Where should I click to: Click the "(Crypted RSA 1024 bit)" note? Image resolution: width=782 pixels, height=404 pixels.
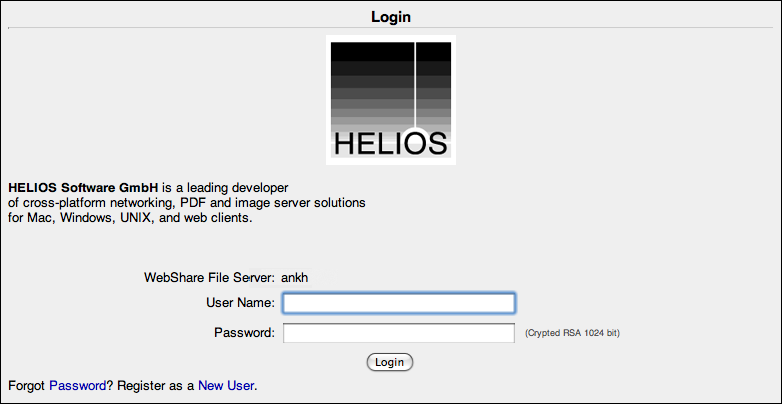tap(572, 333)
